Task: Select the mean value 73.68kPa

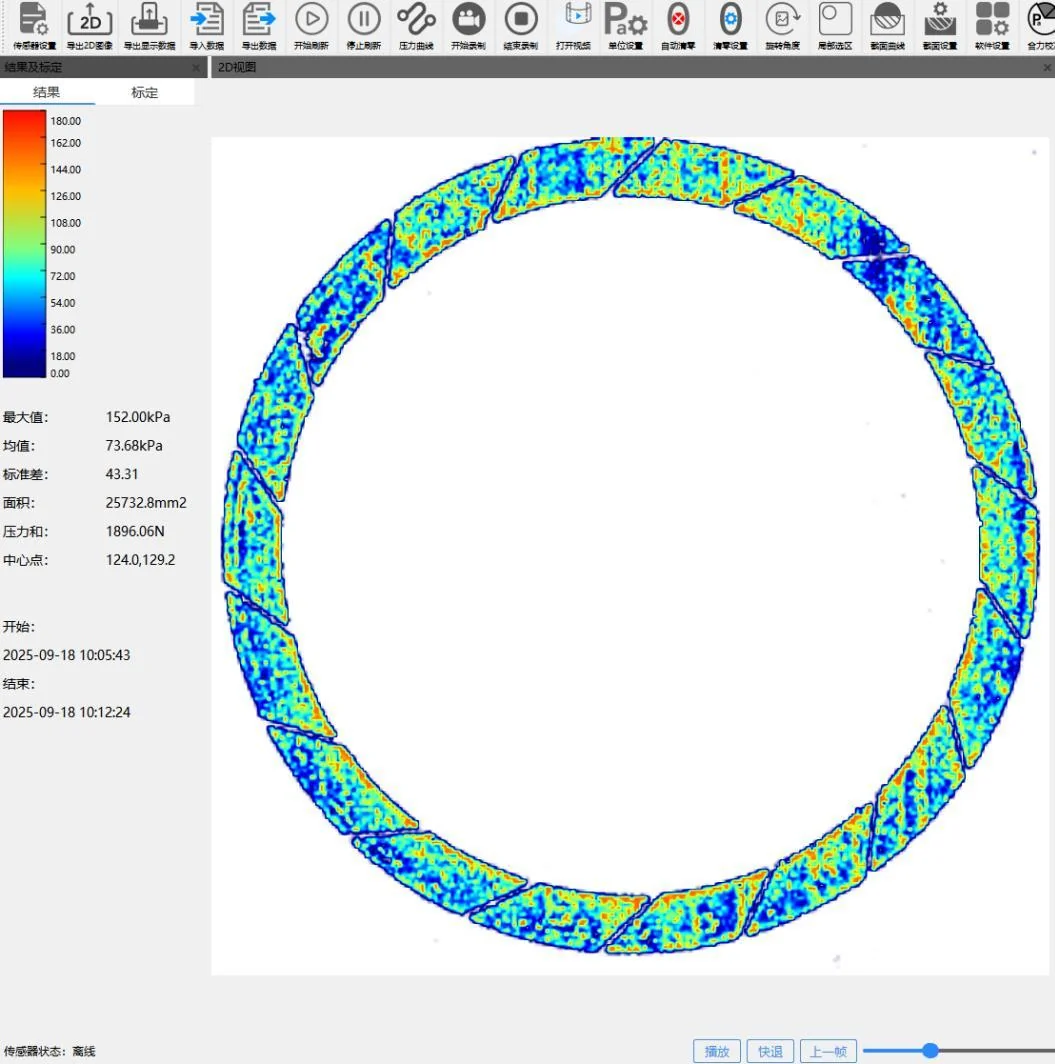Action: 134,445
